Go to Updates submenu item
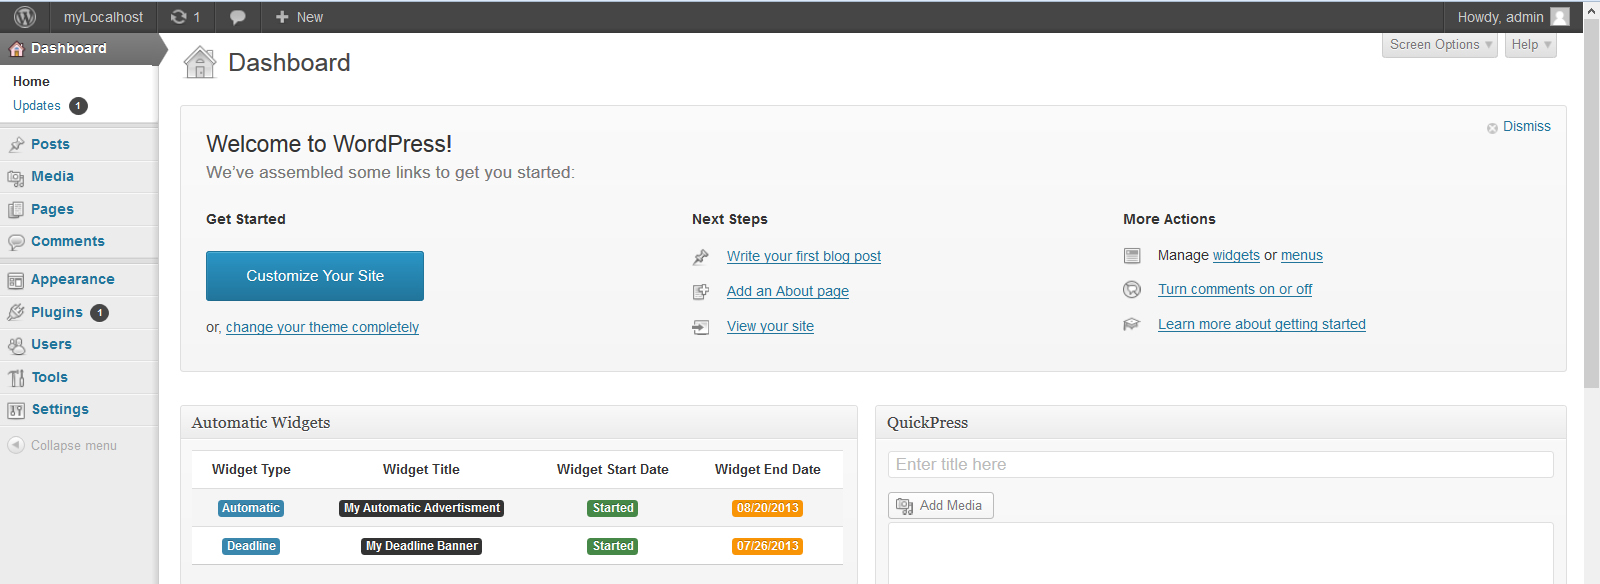 (37, 105)
